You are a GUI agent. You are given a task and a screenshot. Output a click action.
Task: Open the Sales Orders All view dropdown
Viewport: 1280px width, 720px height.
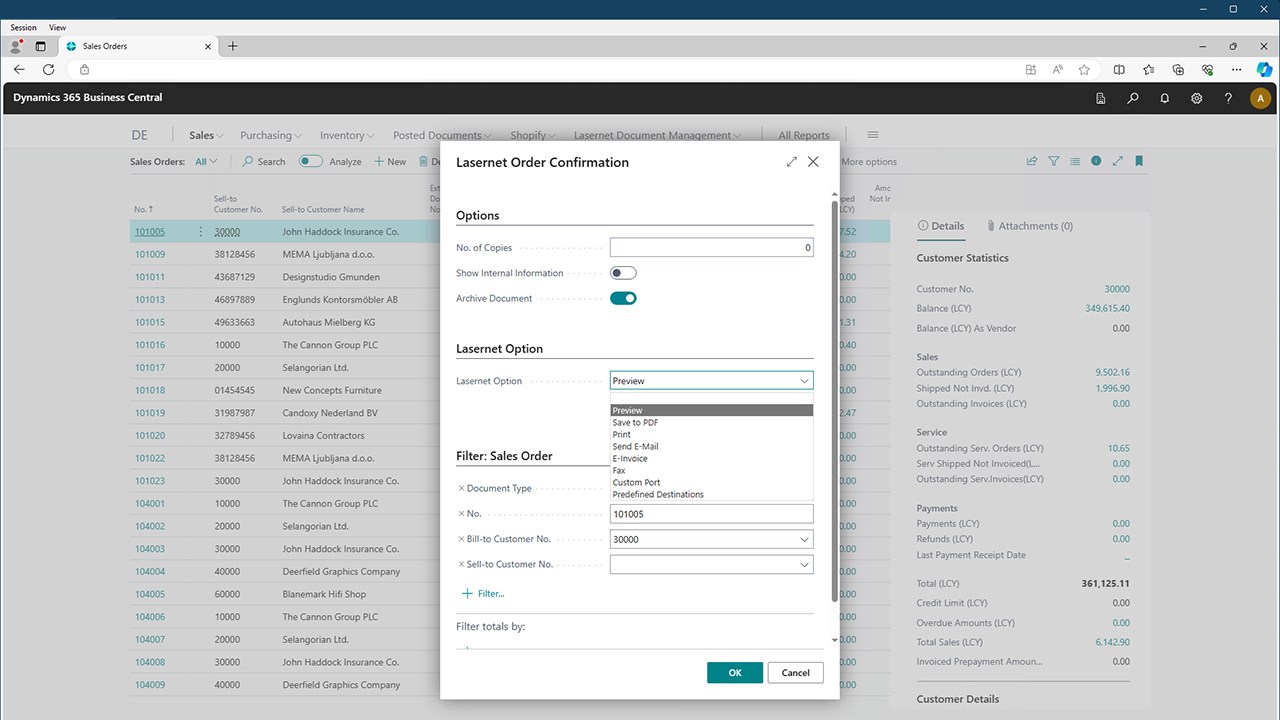pos(206,161)
